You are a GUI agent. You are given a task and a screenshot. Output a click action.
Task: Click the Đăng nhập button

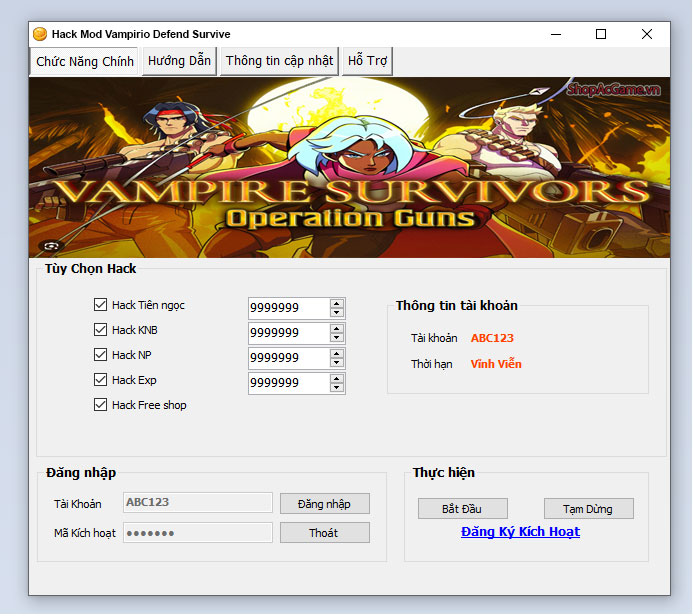(324, 504)
